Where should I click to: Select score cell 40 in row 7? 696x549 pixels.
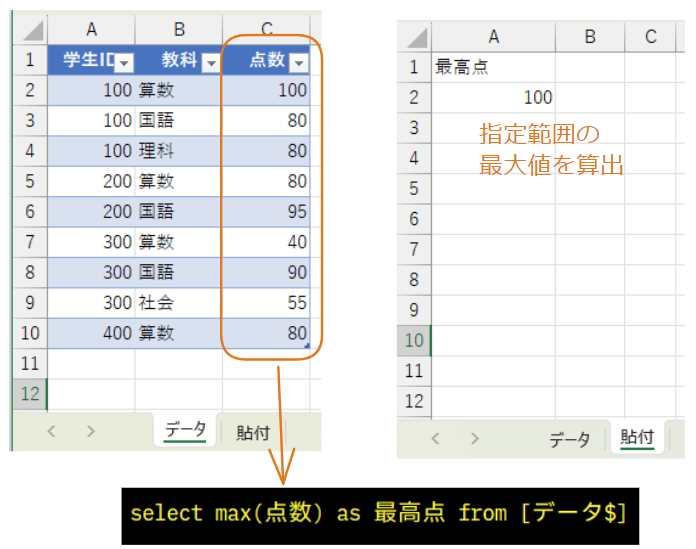pos(266,242)
